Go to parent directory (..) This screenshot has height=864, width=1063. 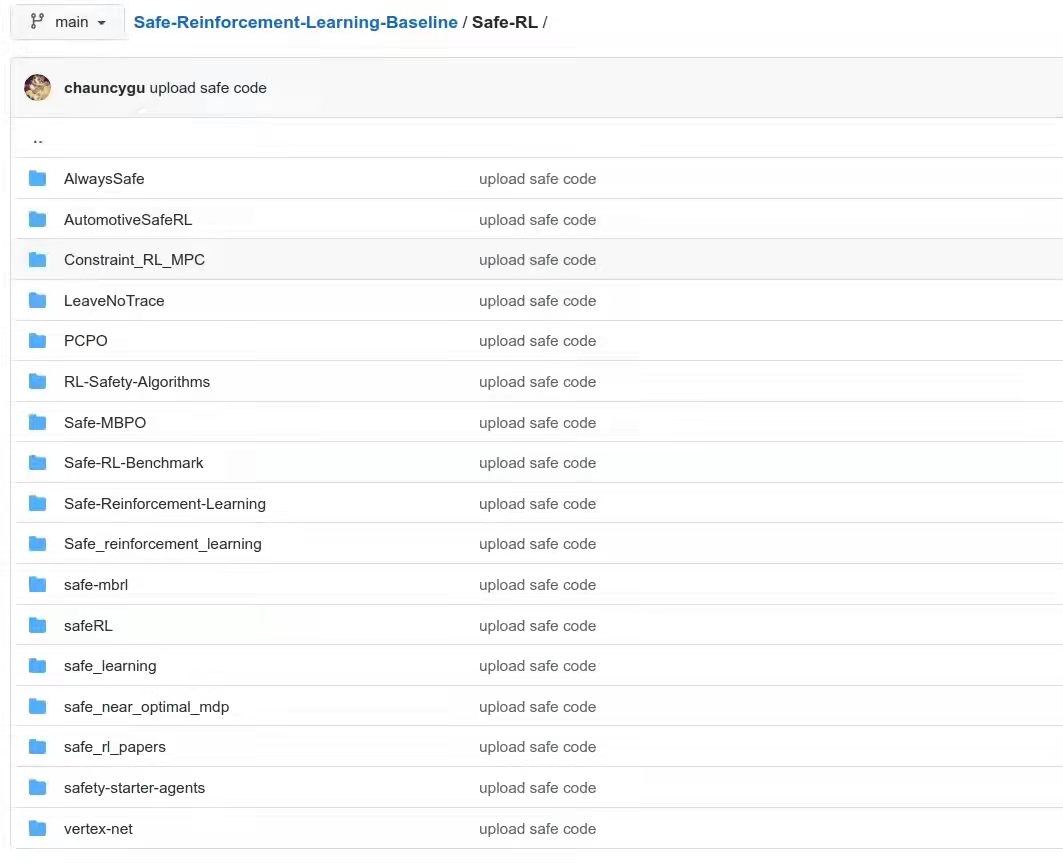pos(38,140)
